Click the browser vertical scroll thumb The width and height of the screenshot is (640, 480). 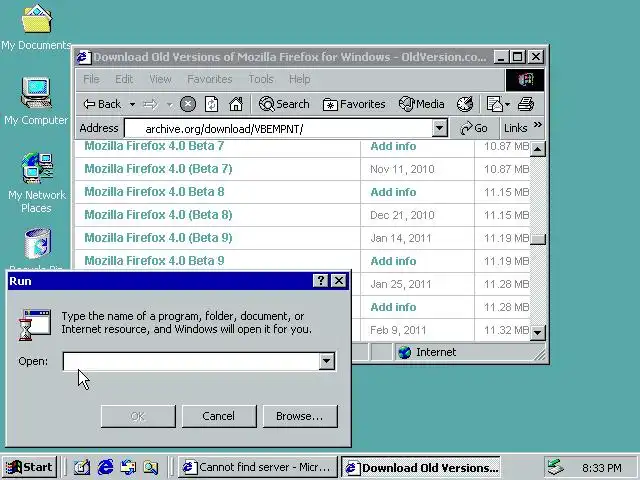click(538, 239)
